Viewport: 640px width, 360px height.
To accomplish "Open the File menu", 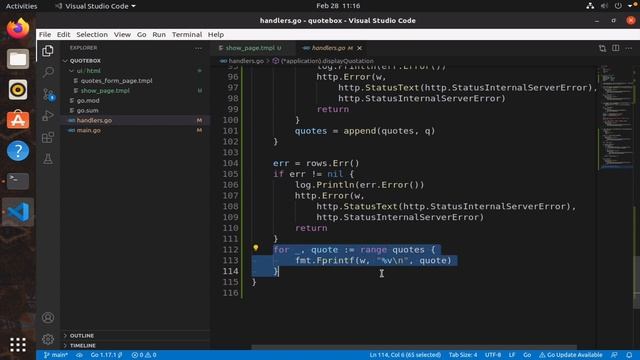I will [45, 35].
